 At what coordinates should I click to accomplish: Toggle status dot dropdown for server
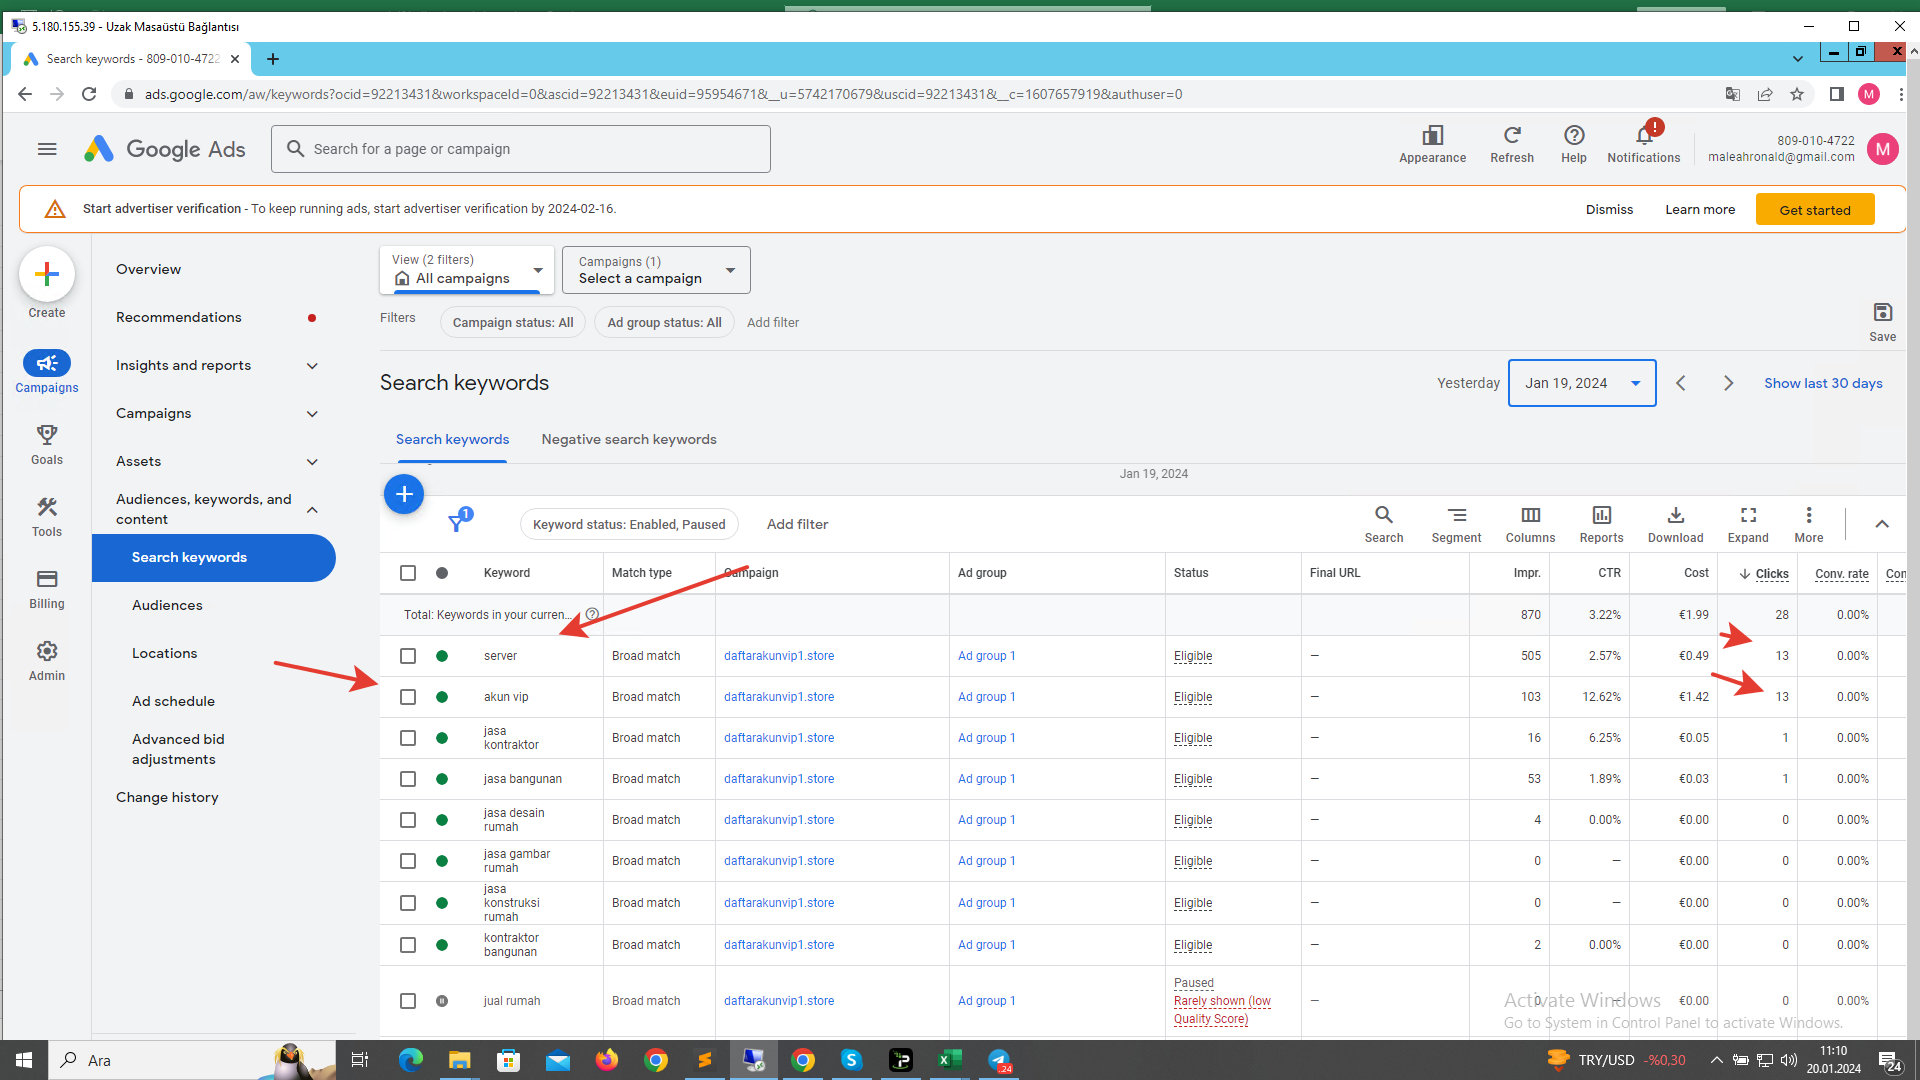[x=442, y=656]
